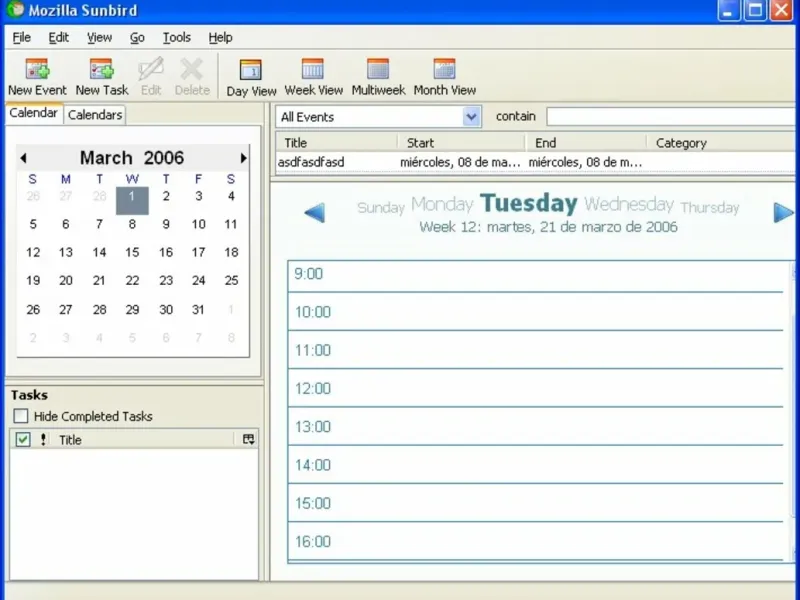Sort events by End column
Viewport: 800px width, 600px height.
click(586, 142)
